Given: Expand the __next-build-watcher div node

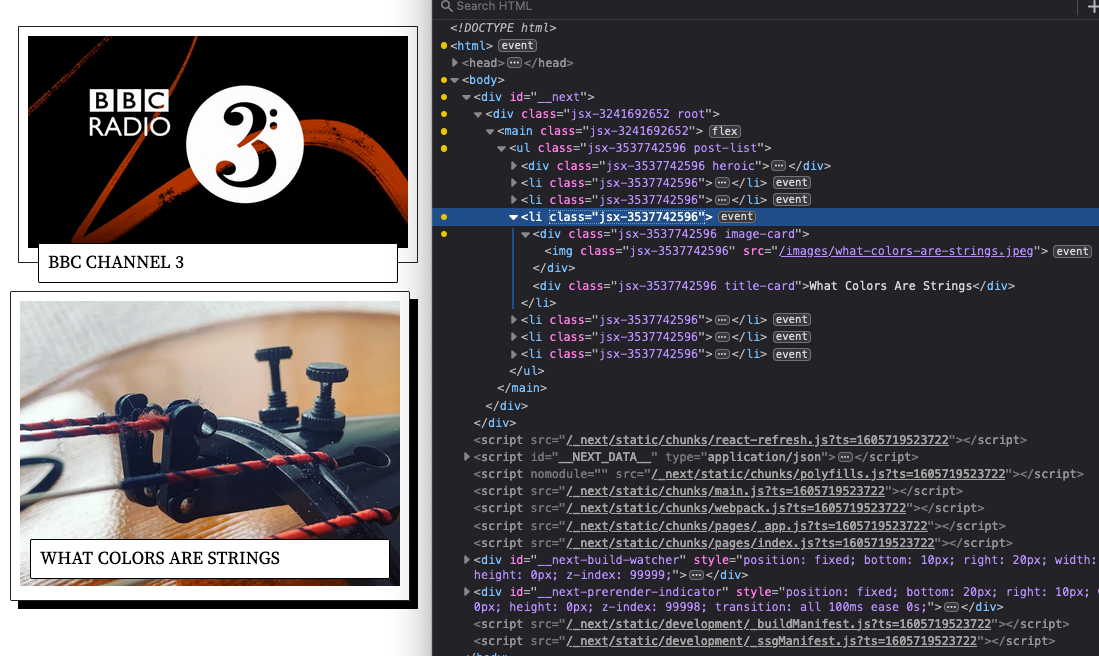Looking at the screenshot, I should tap(467, 560).
